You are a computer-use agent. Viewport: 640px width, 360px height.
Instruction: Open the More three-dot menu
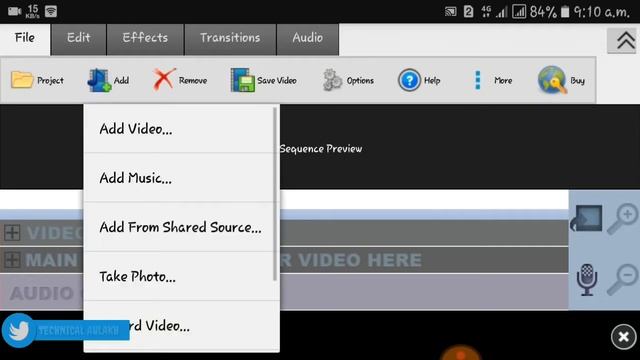478,80
